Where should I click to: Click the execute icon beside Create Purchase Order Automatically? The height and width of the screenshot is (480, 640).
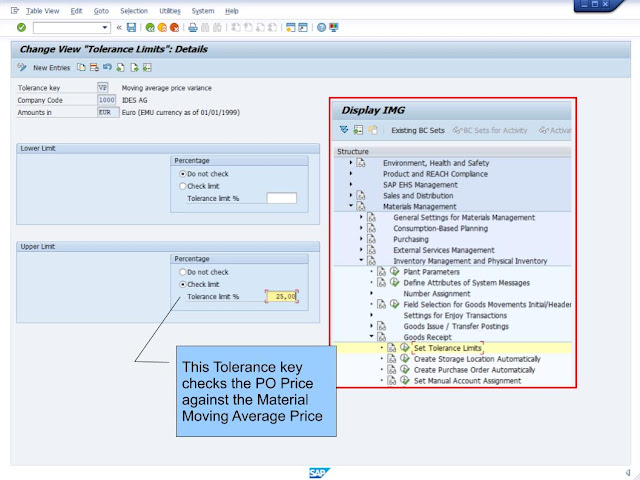point(404,369)
